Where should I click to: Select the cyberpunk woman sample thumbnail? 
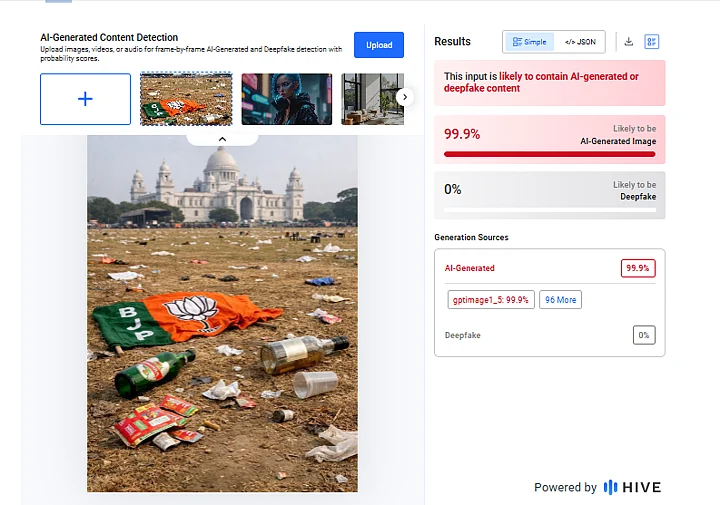click(286, 99)
